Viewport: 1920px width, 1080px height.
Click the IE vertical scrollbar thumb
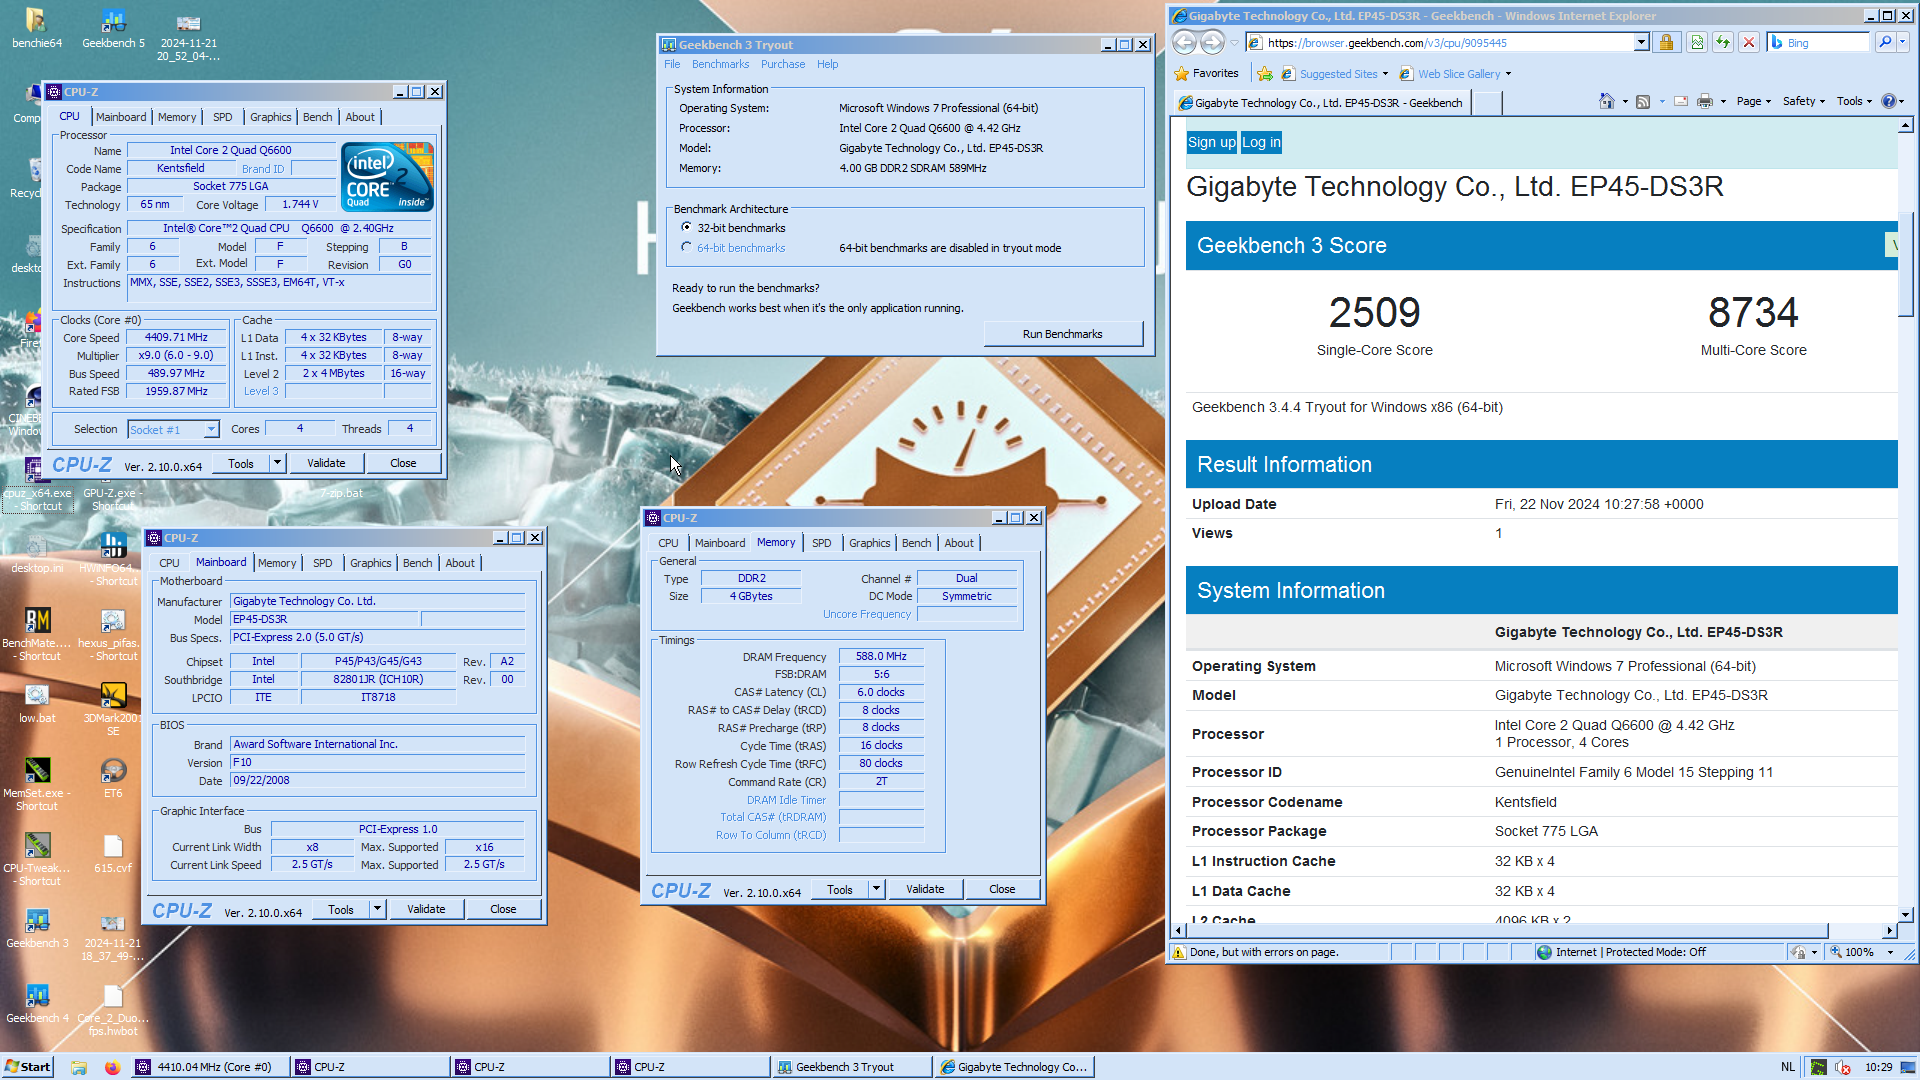(1906, 264)
